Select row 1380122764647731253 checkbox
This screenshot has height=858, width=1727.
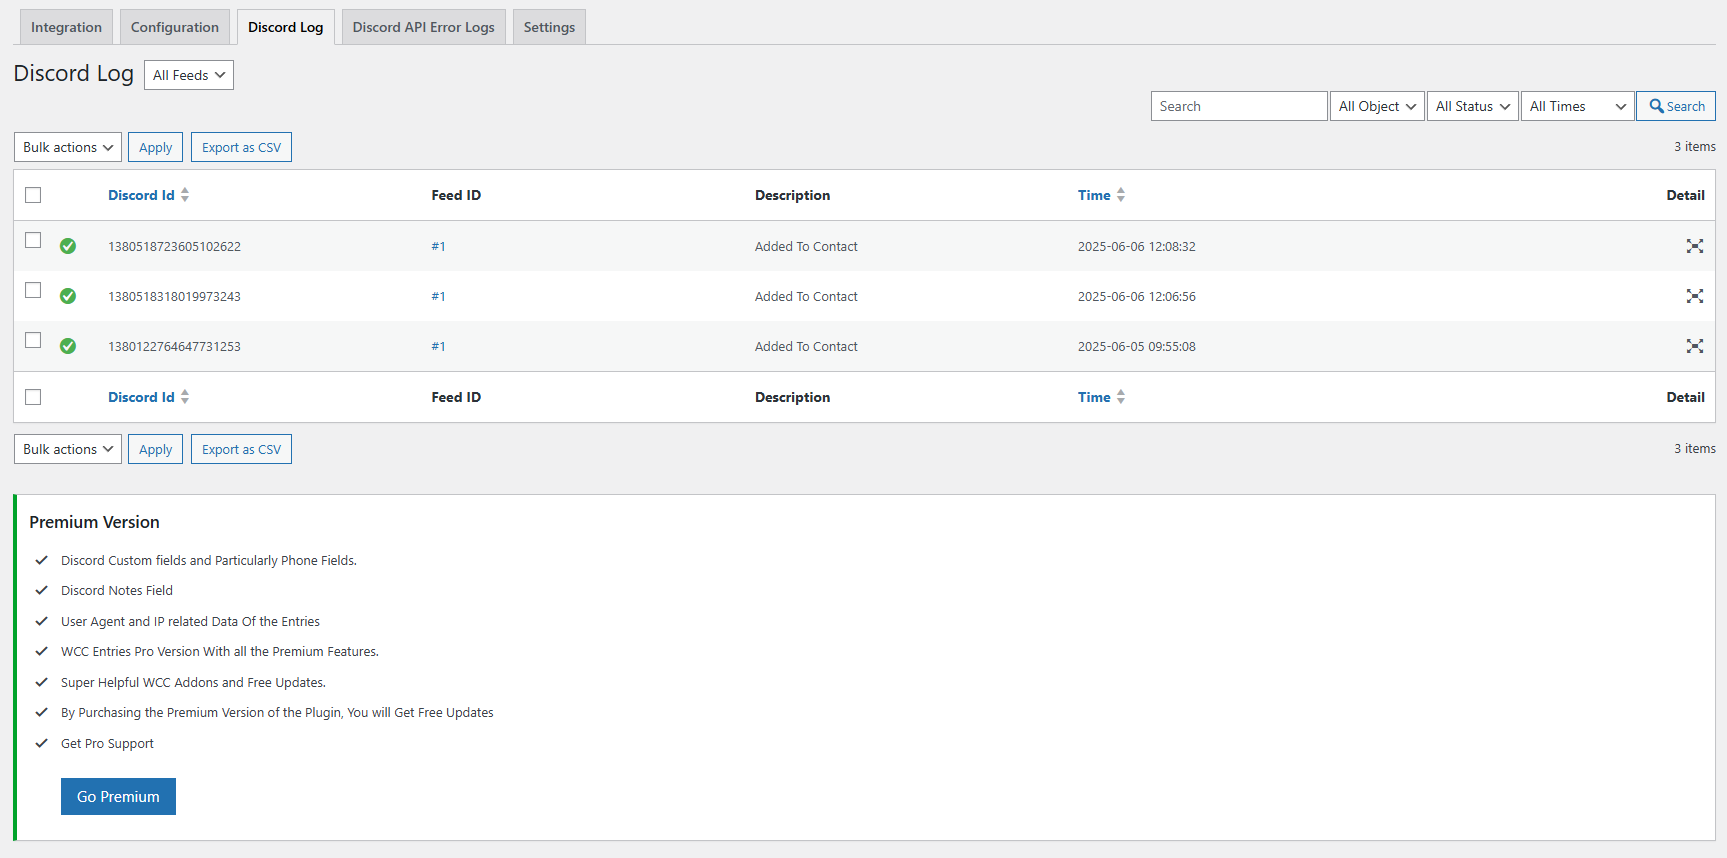point(33,340)
